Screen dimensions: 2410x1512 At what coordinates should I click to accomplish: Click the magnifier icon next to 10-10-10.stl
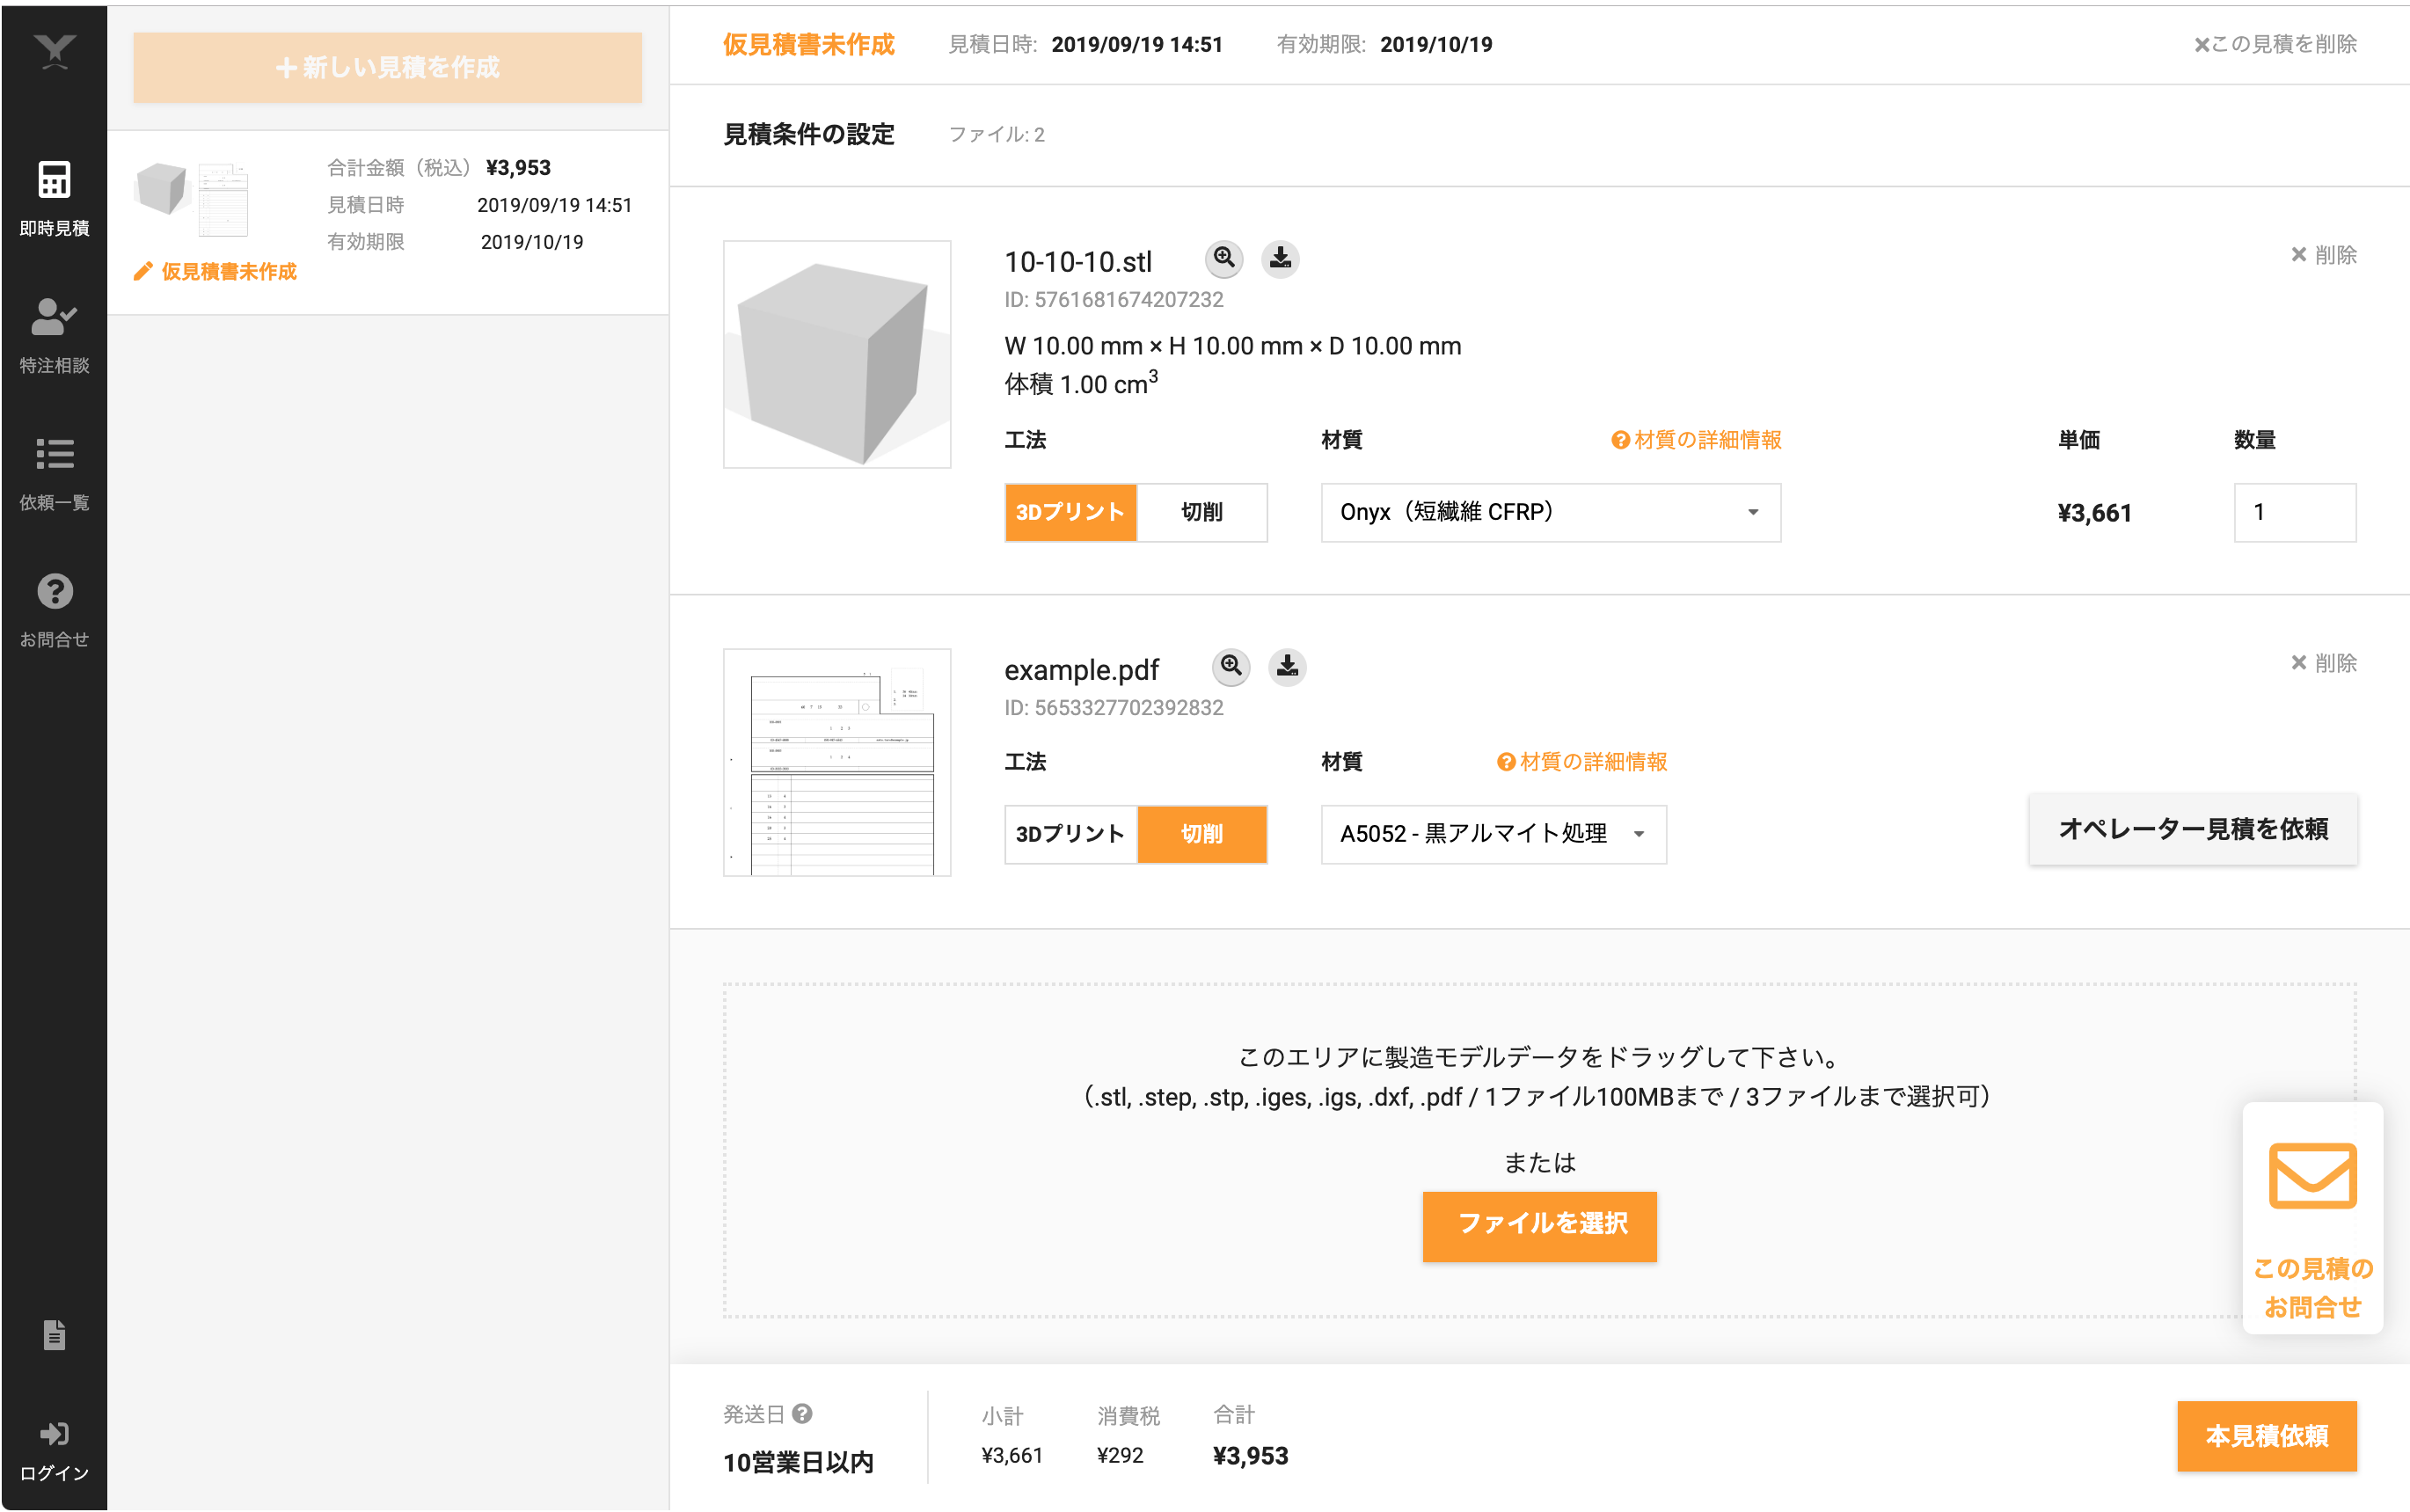click(1224, 259)
